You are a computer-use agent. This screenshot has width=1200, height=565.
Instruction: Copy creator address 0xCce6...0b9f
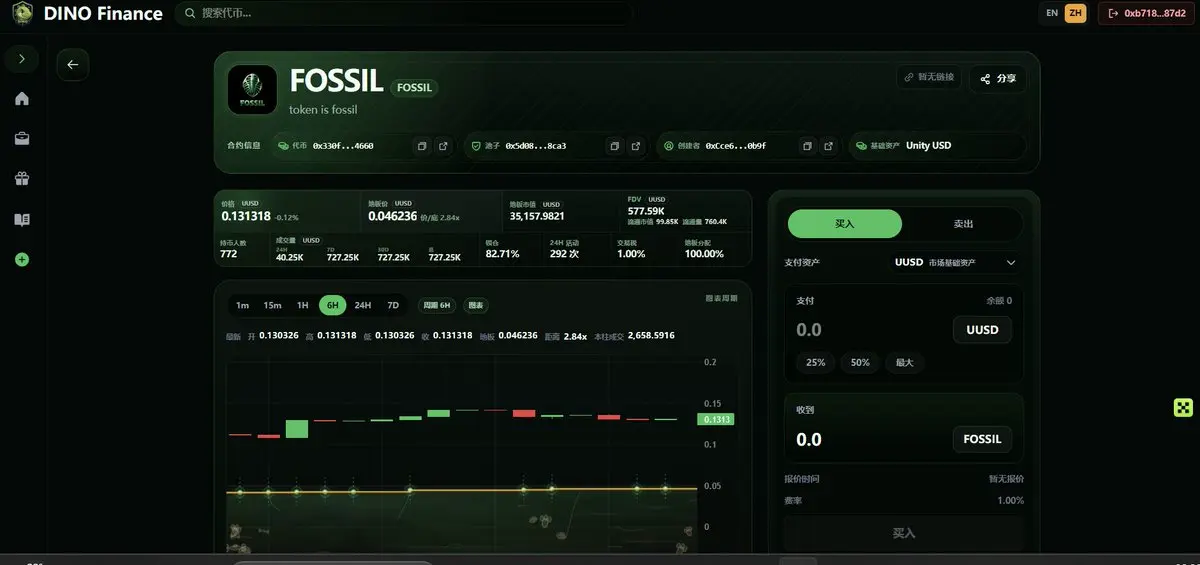(807, 146)
